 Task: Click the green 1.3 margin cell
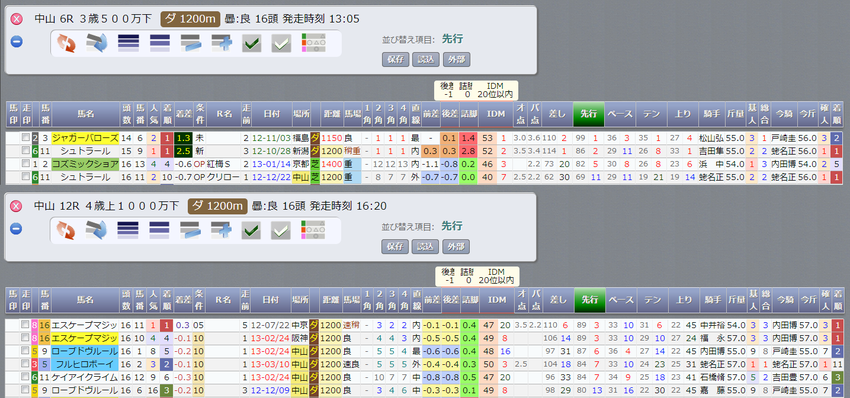pos(182,138)
